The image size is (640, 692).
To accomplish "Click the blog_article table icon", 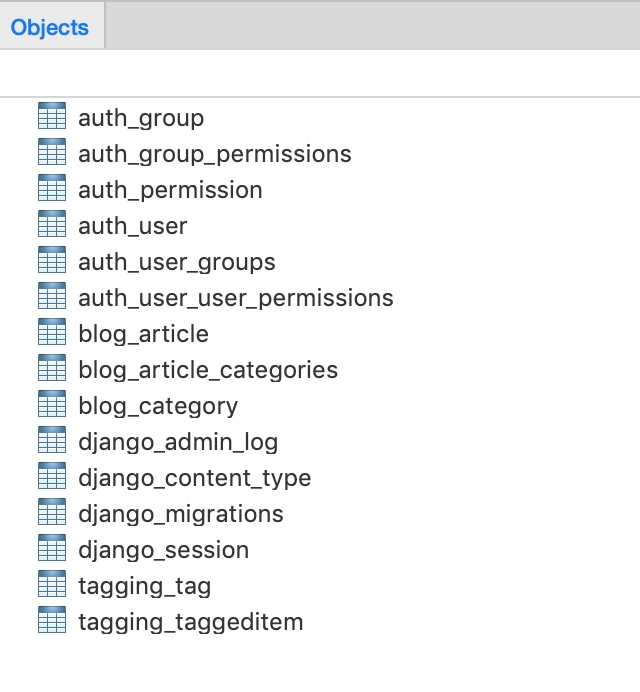I will tap(51, 334).
